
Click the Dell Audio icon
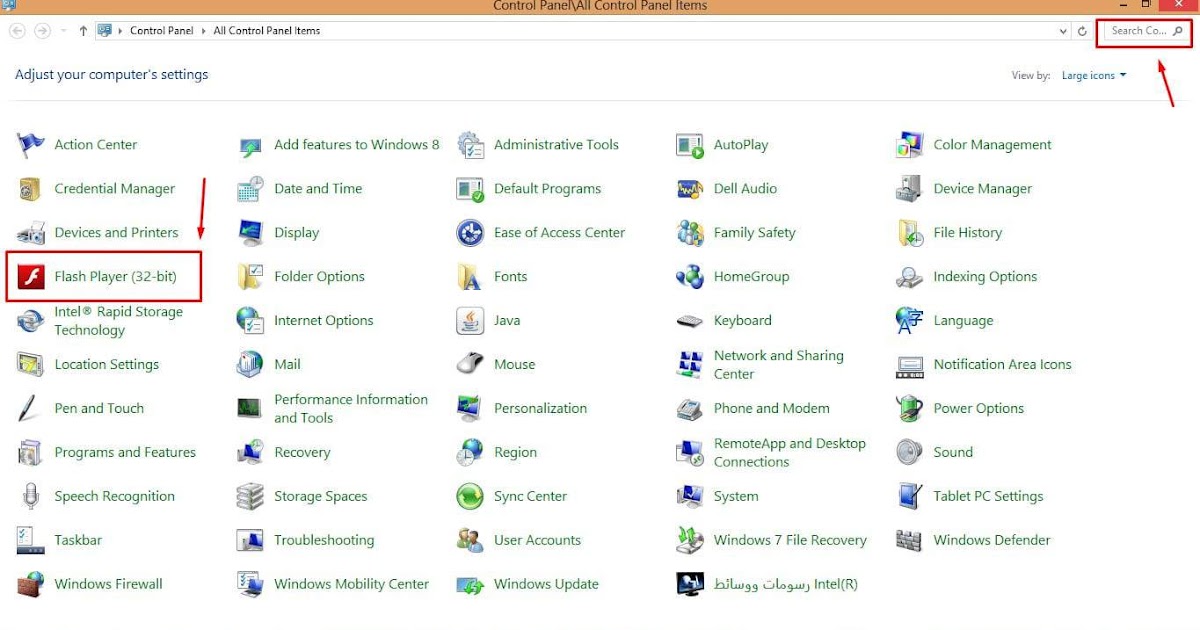[690, 189]
